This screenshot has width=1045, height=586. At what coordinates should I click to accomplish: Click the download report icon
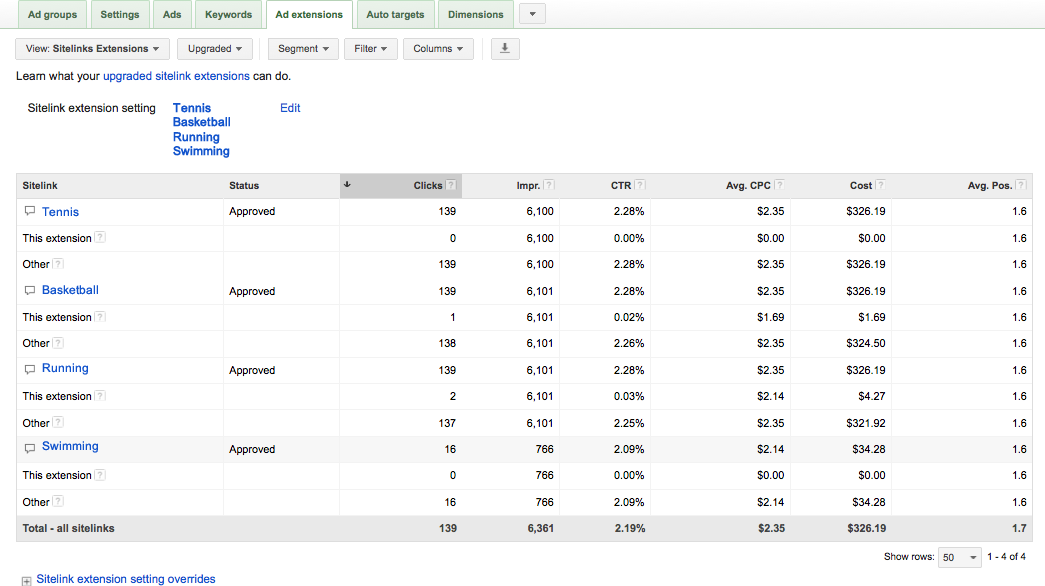click(x=505, y=49)
